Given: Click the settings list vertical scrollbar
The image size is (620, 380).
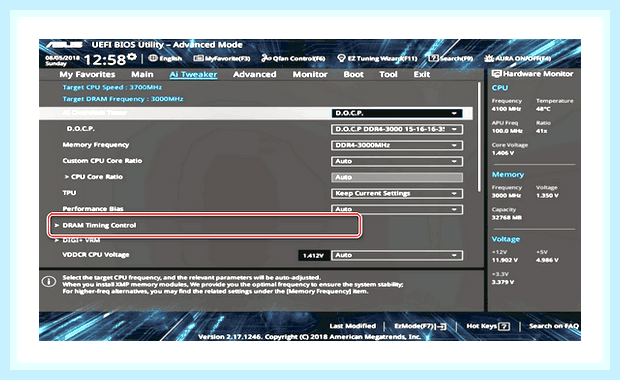Looking at the screenshot, I should 479,137.
